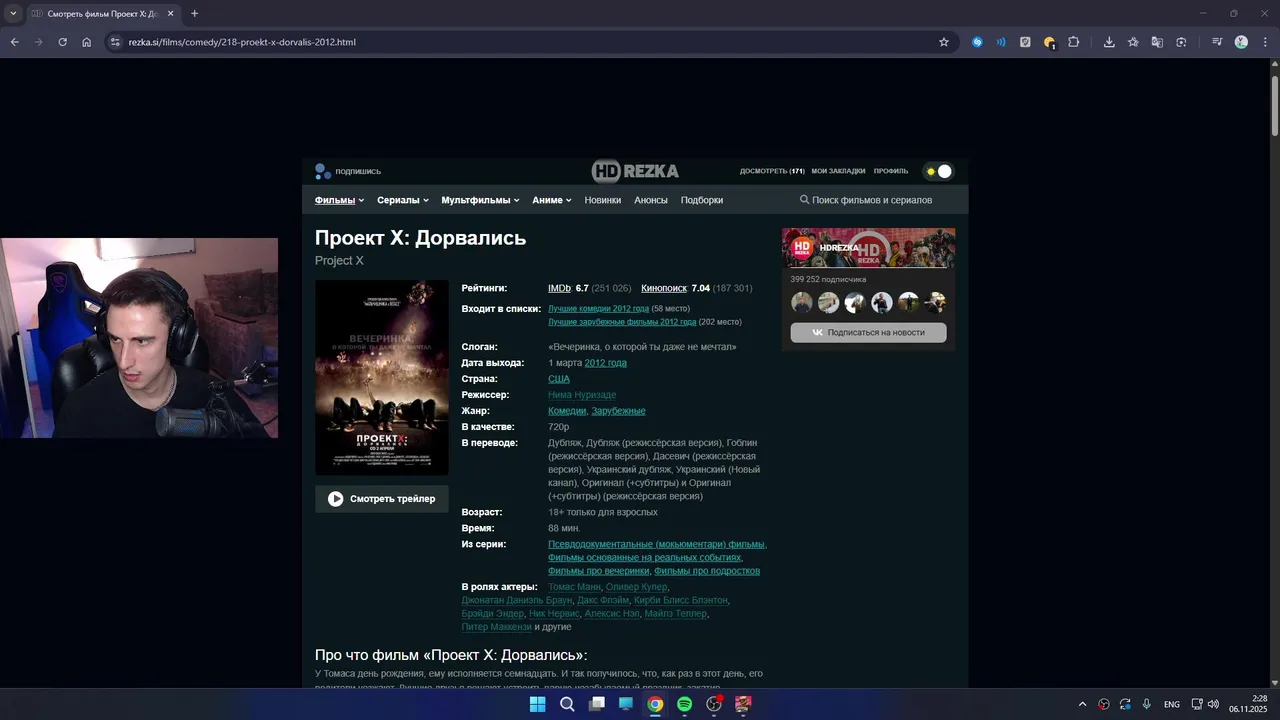The height and width of the screenshot is (720, 1280).
Task: Open Лучшие комедии 2012 года list
Action: point(598,309)
